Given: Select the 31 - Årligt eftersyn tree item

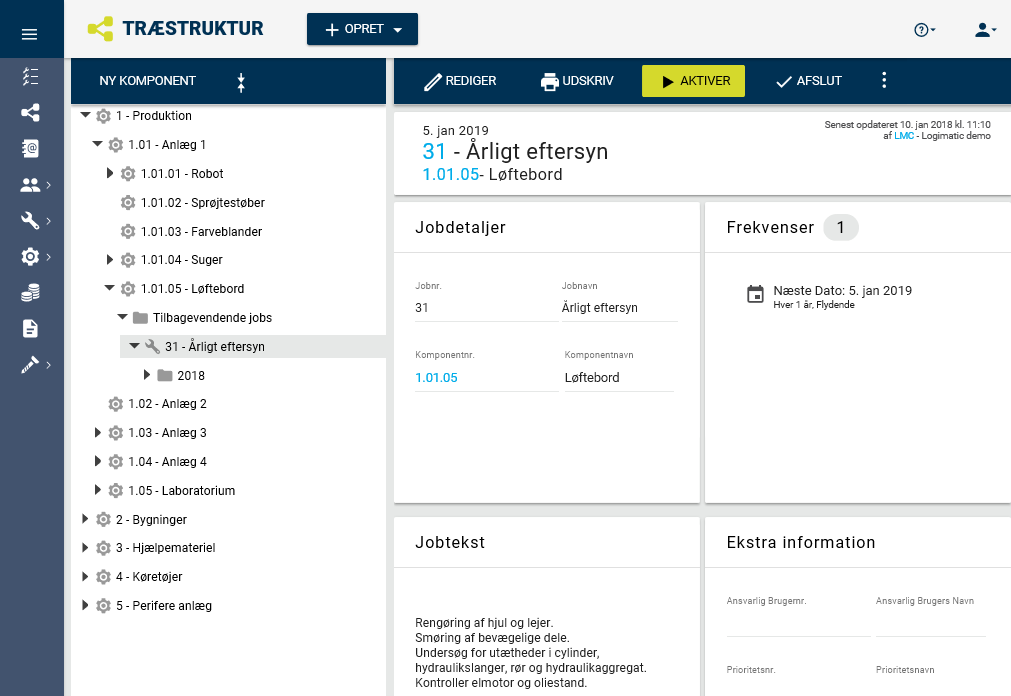Looking at the screenshot, I should pos(214,346).
